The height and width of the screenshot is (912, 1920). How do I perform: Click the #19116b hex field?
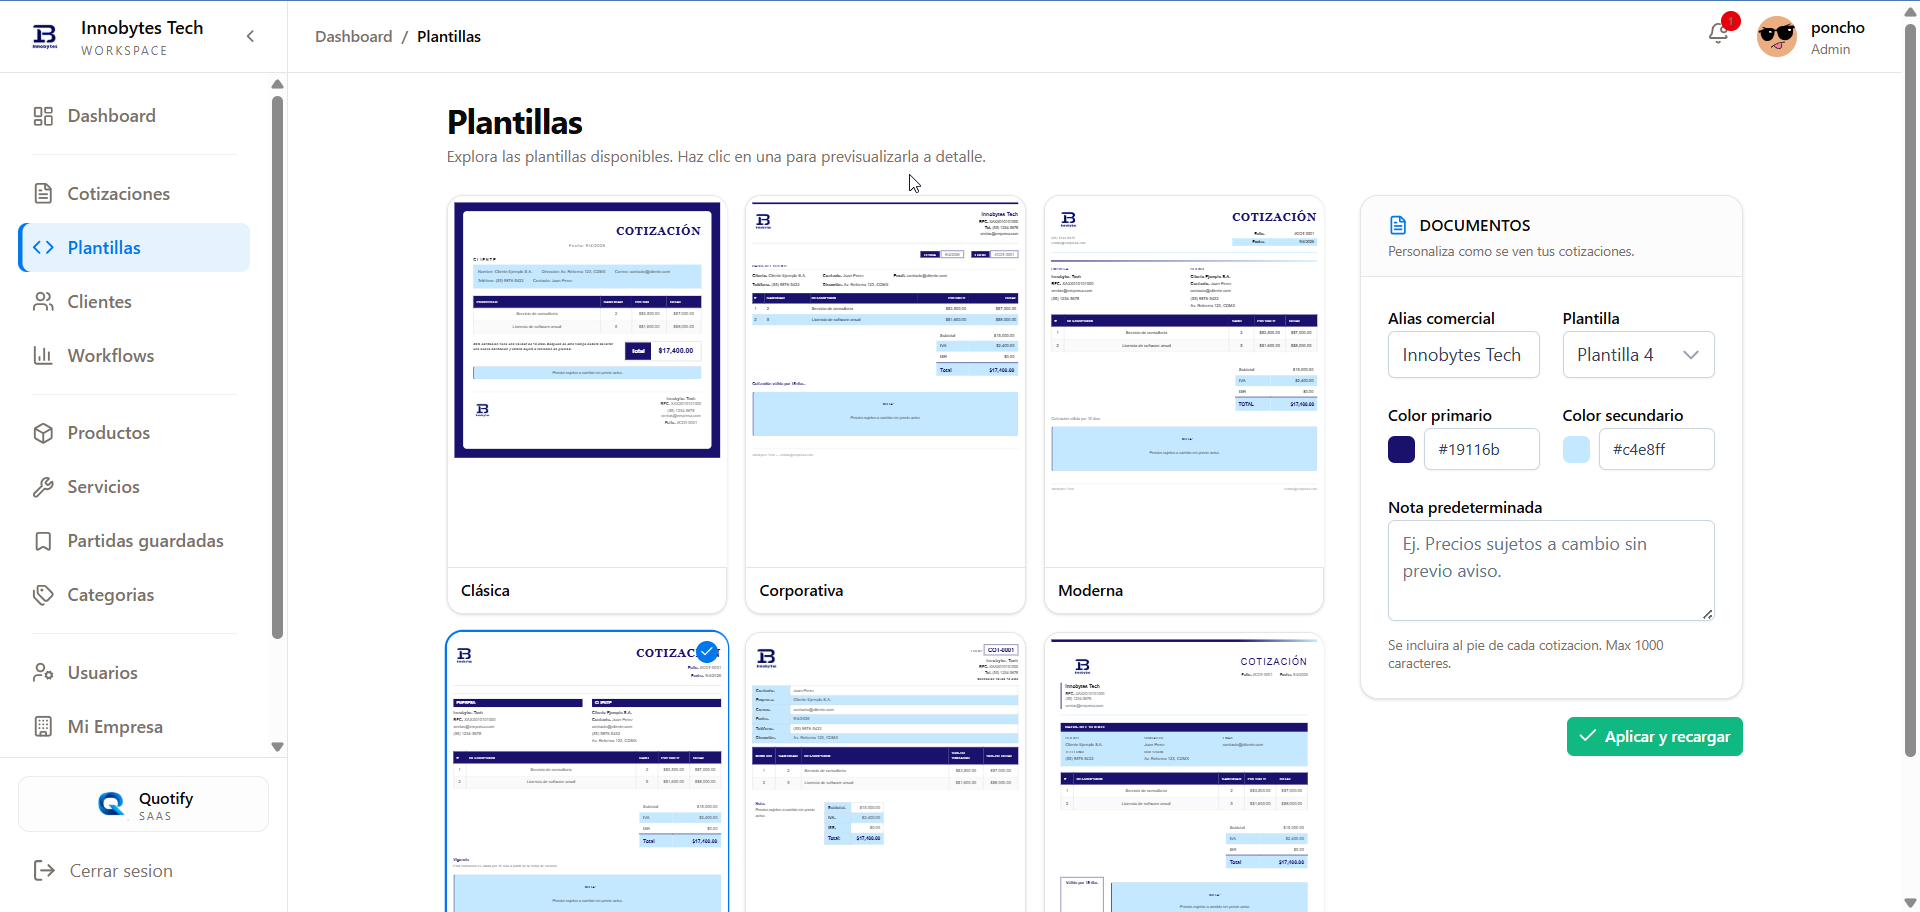coord(1481,450)
